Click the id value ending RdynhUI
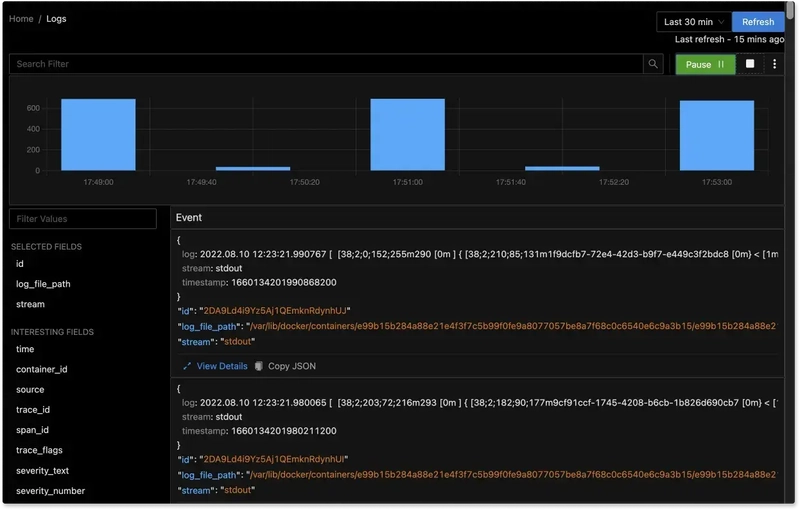800x510 pixels. pyautogui.click(x=273, y=459)
